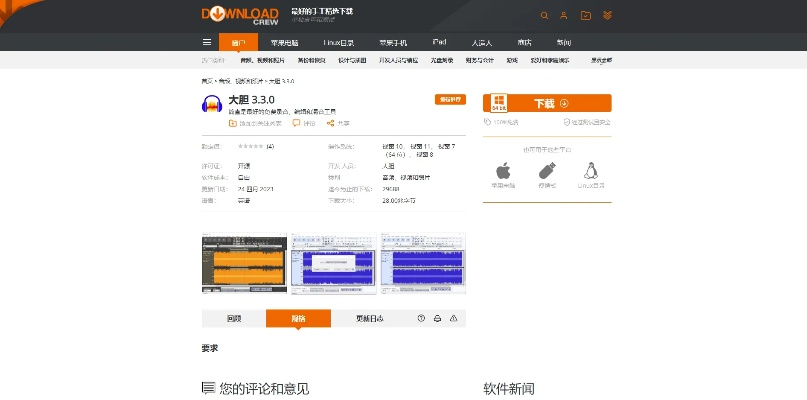The width and height of the screenshot is (807, 400).
Task: Click the breadcrumb trail above the title
Action: 248,81
